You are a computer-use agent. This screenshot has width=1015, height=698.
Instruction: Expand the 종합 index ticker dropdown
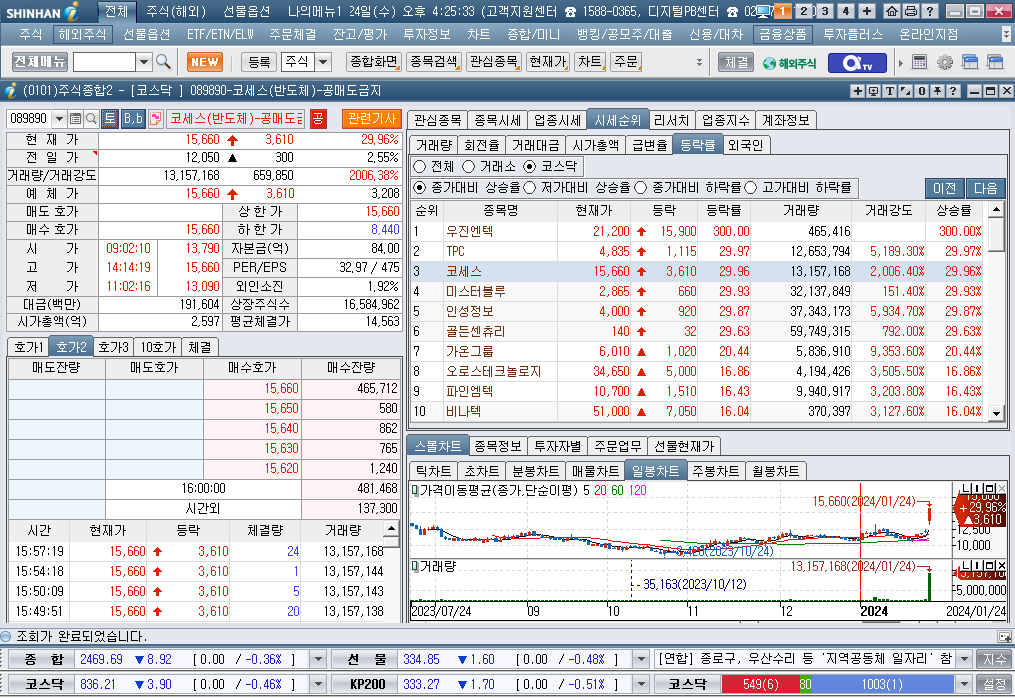click(x=318, y=660)
